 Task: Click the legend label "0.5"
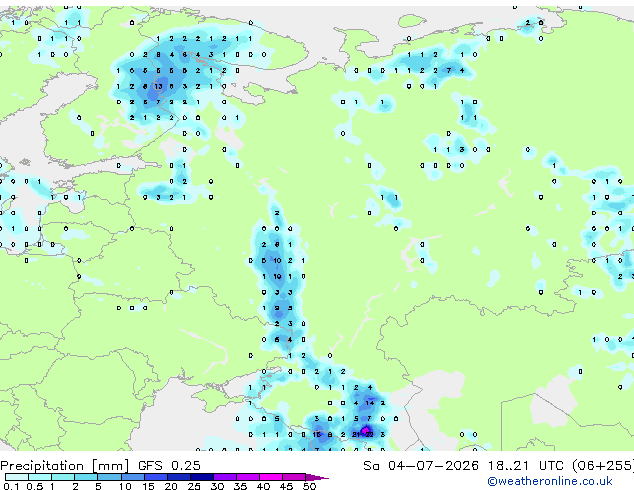35,486
